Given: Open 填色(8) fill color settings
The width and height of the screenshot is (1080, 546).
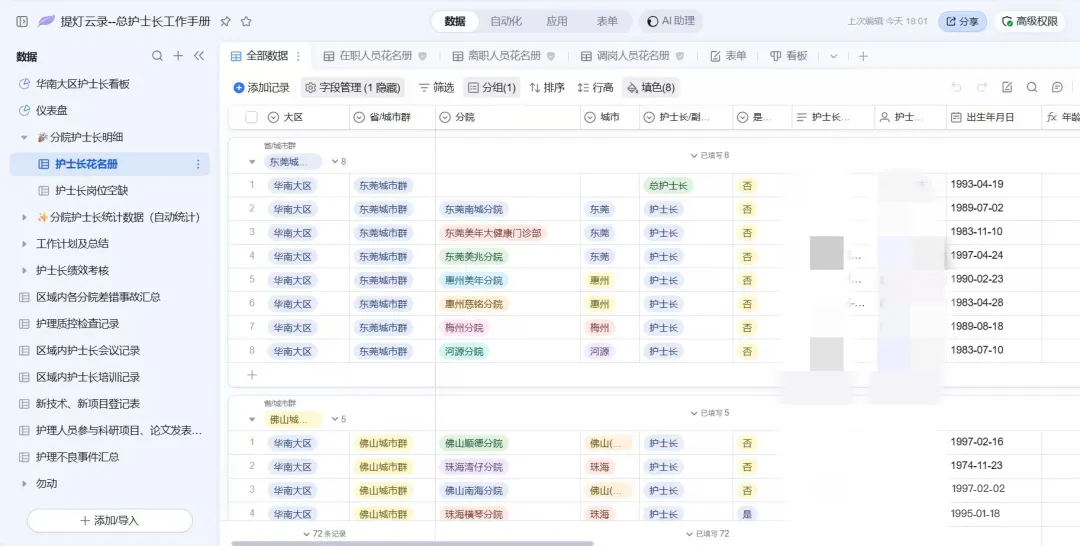Looking at the screenshot, I should click(x=650, y=88).
